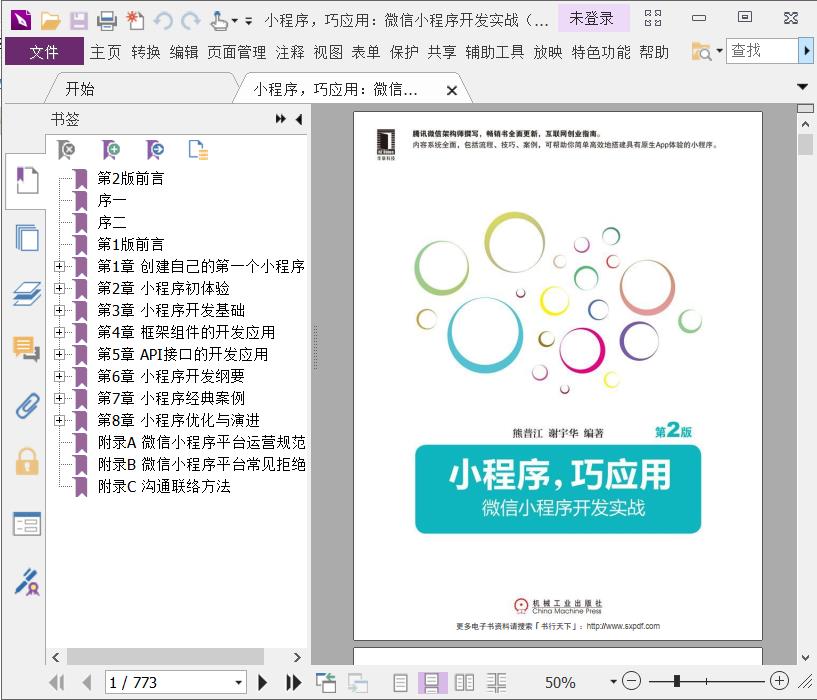Print document with the printer icon

[107, 20]
